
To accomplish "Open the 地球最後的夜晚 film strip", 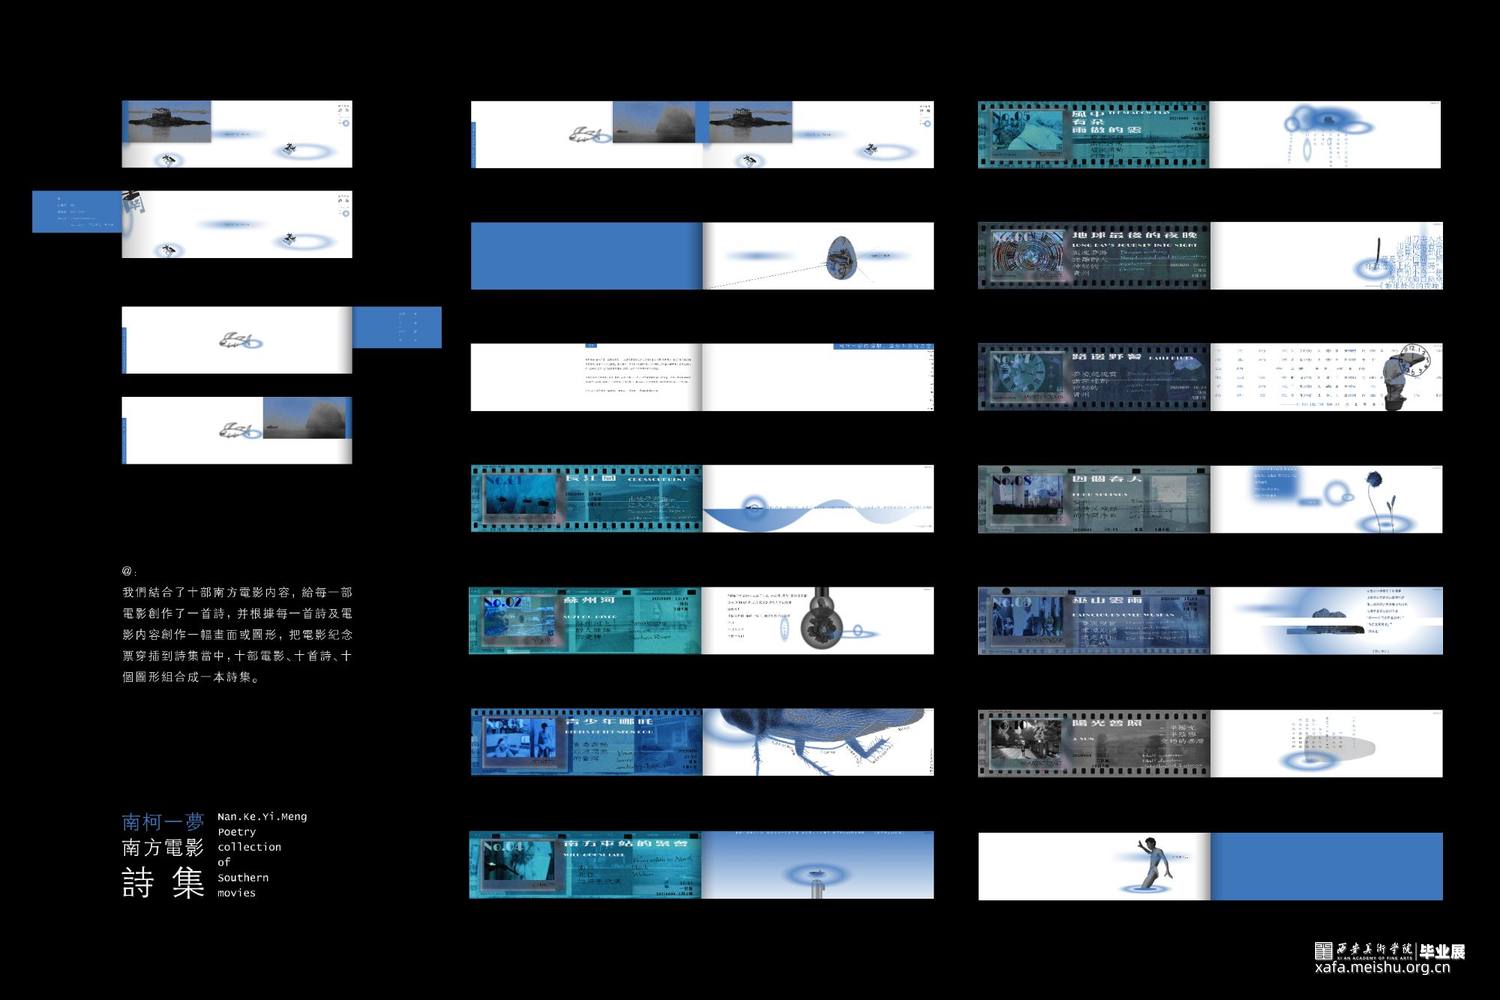I will pyautogui.click(x=1094, y=256).
